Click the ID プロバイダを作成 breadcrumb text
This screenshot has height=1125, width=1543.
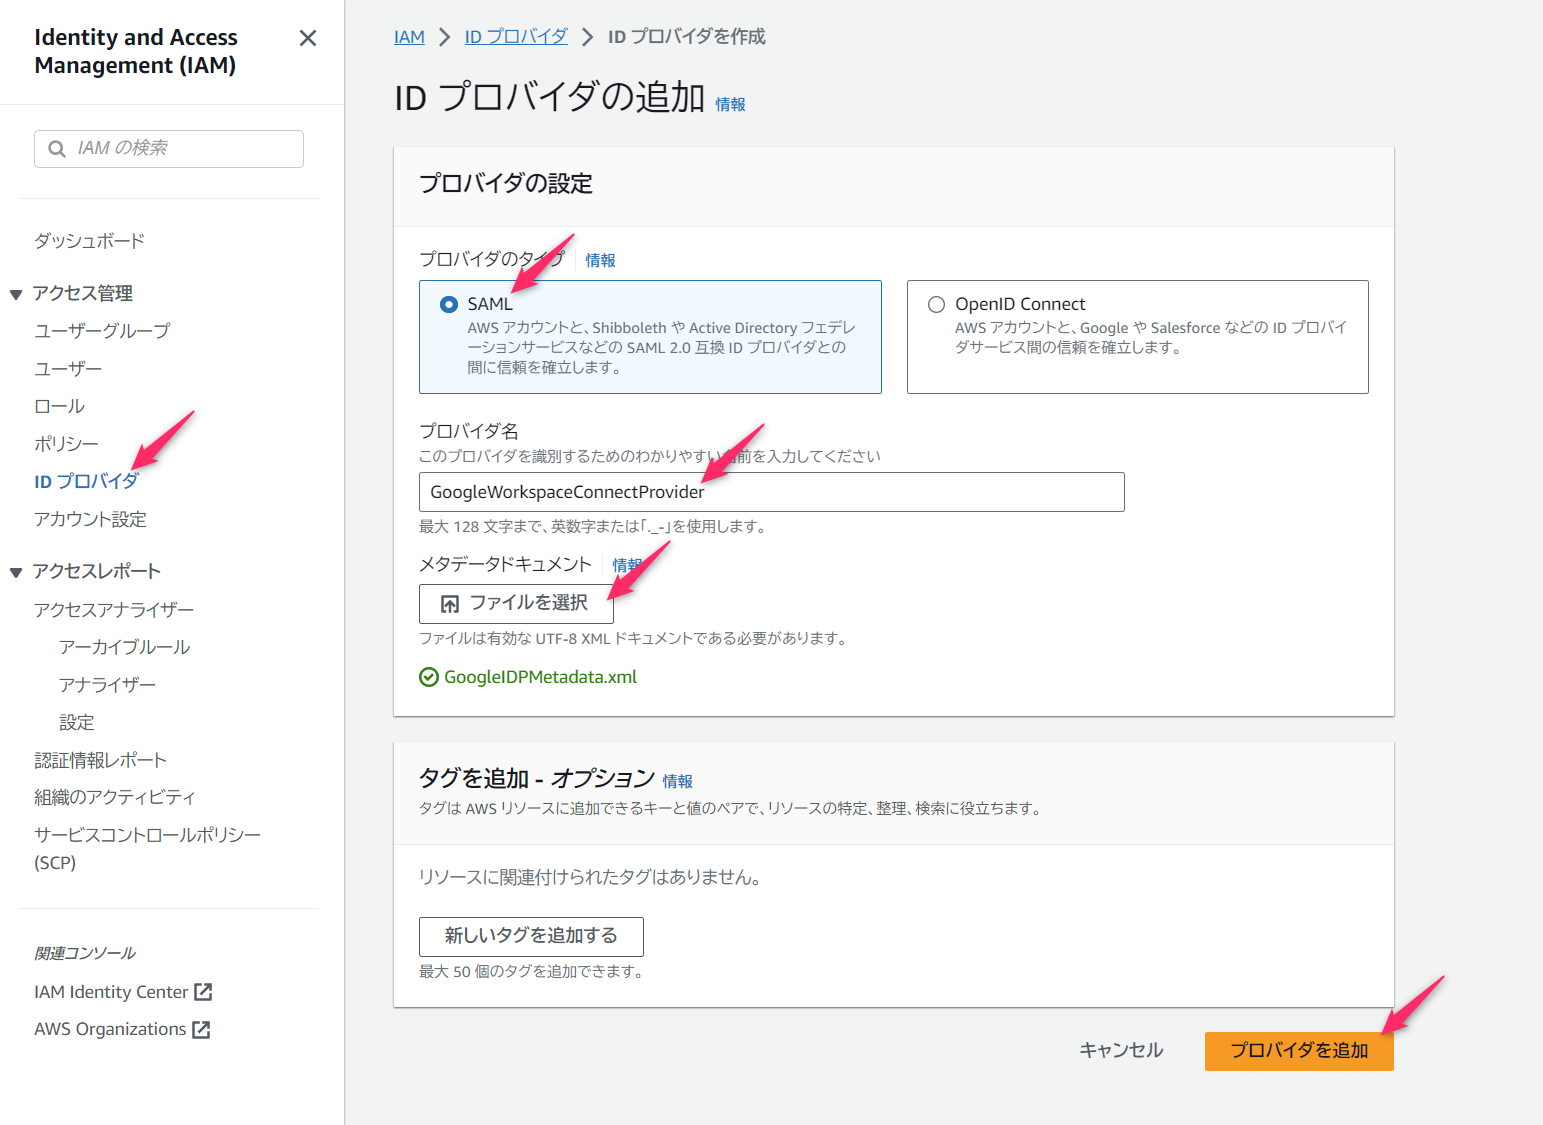tap(687, 37)
